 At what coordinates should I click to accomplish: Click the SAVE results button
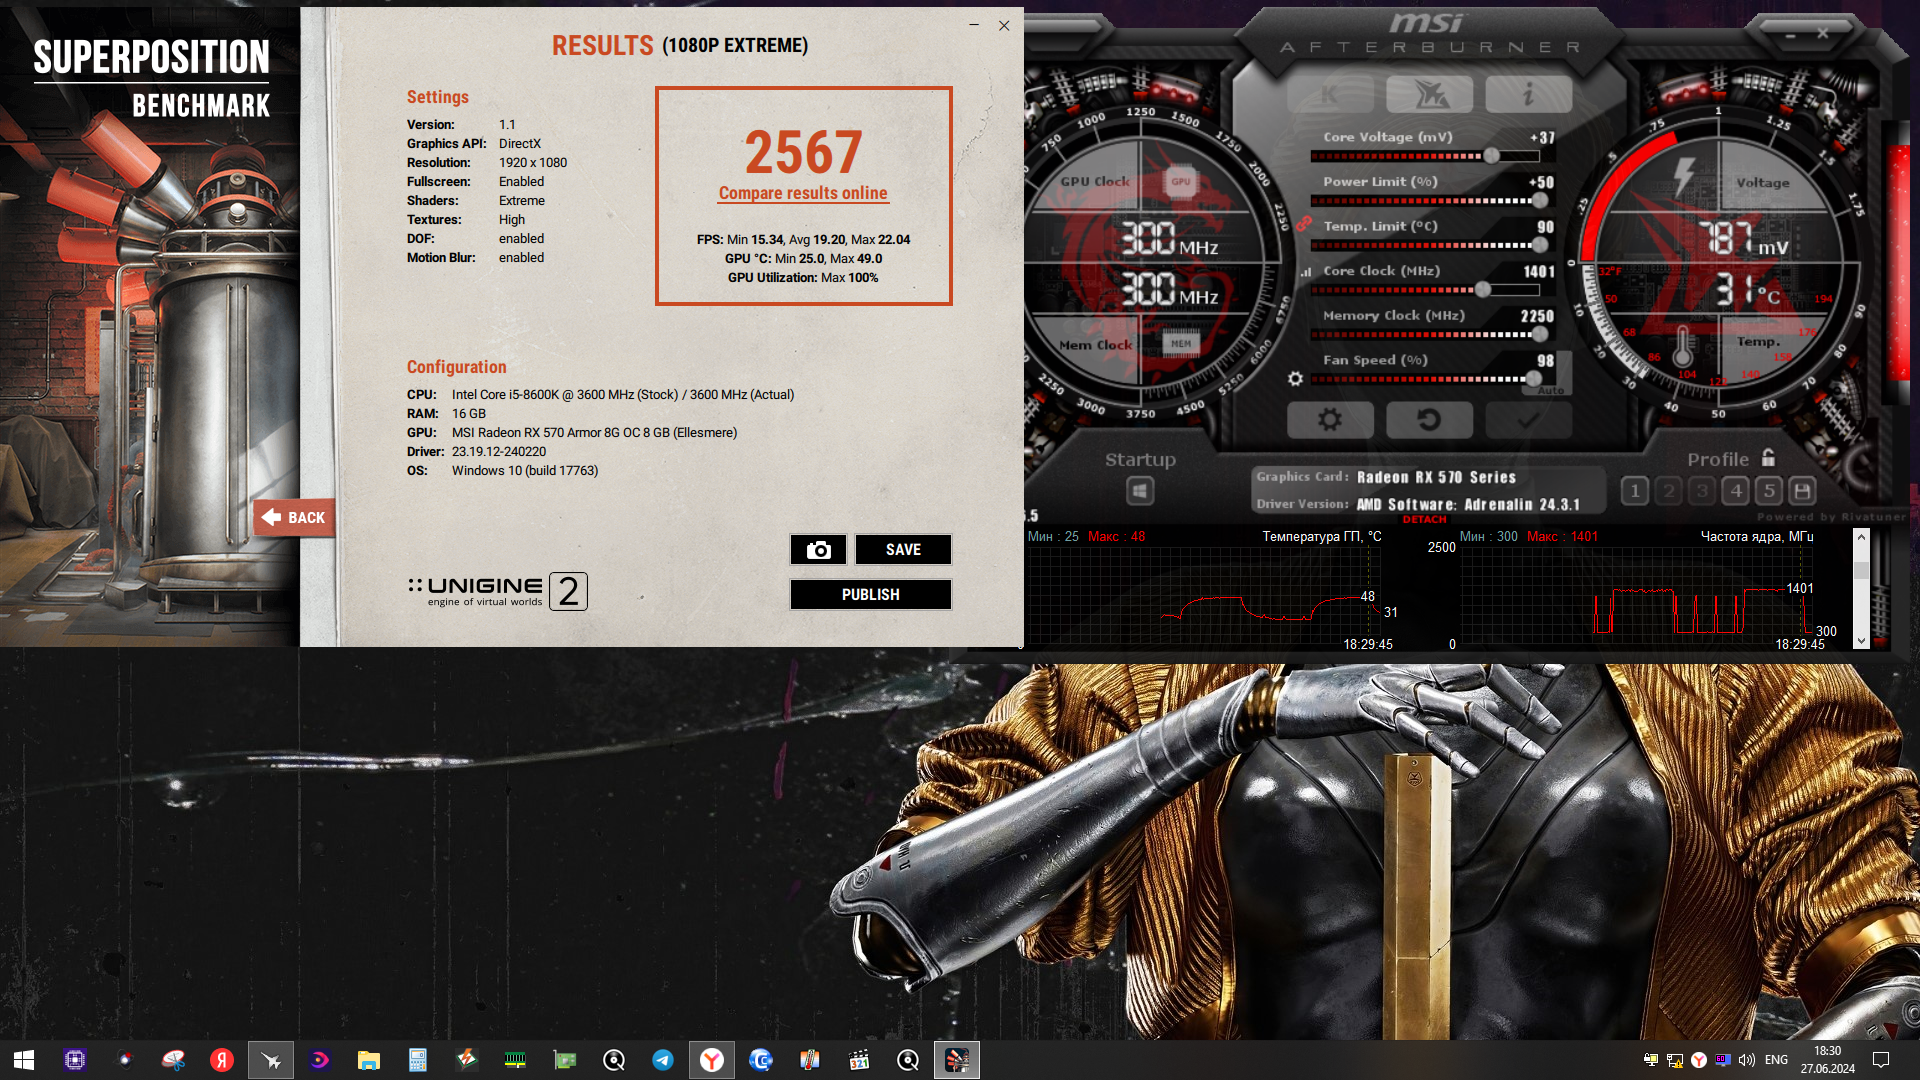(902, 550)
